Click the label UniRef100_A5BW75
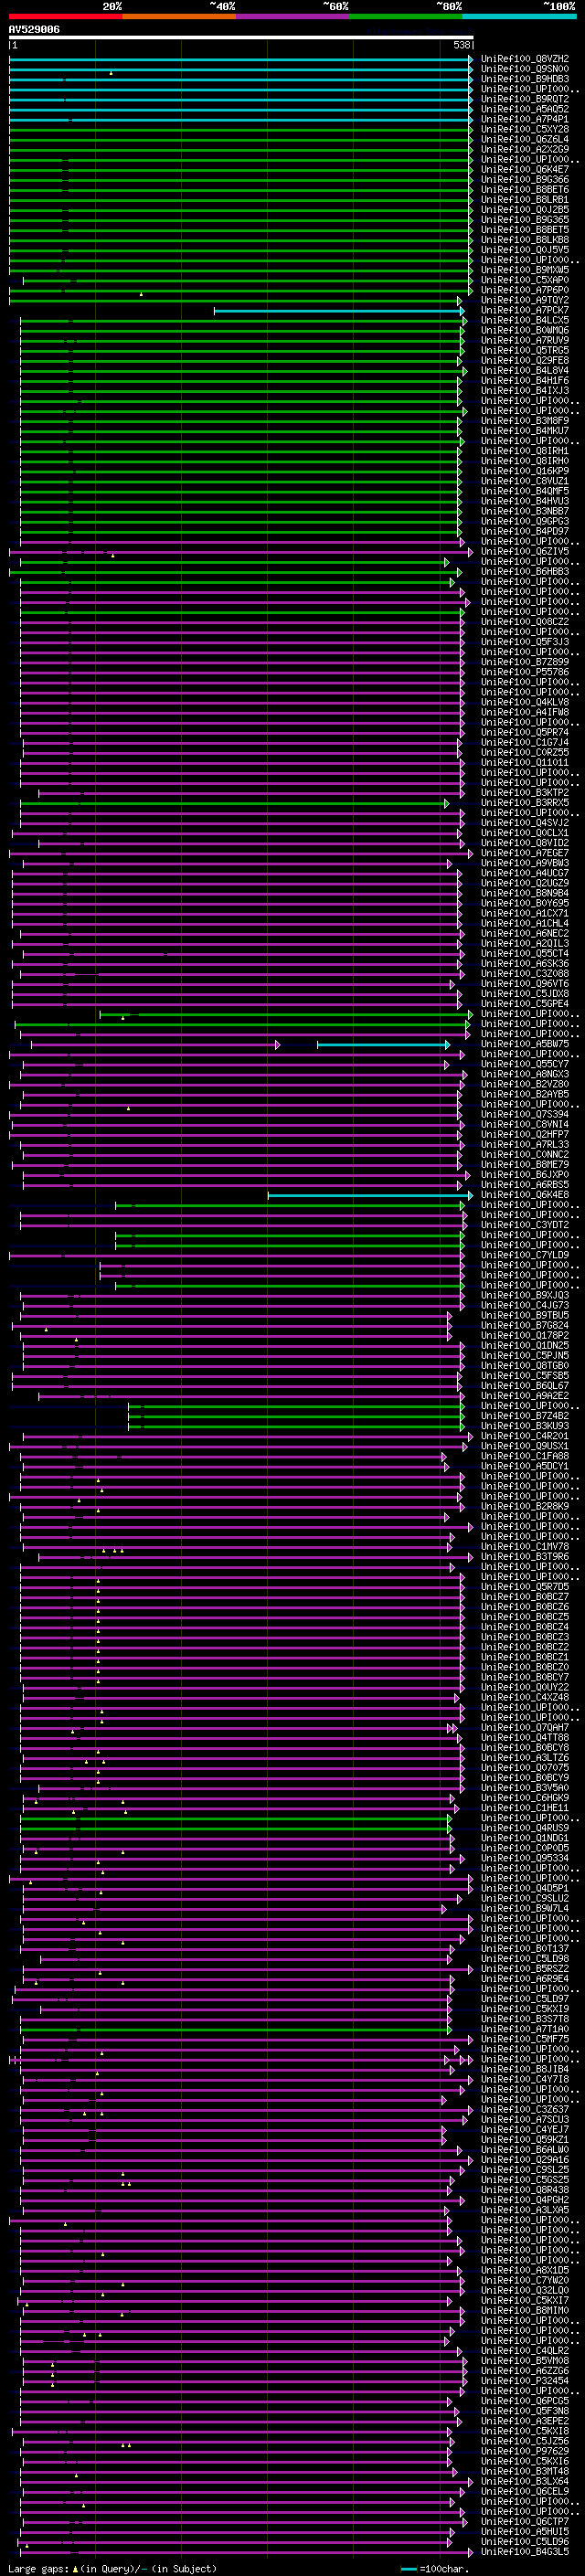 [525, 1044]
